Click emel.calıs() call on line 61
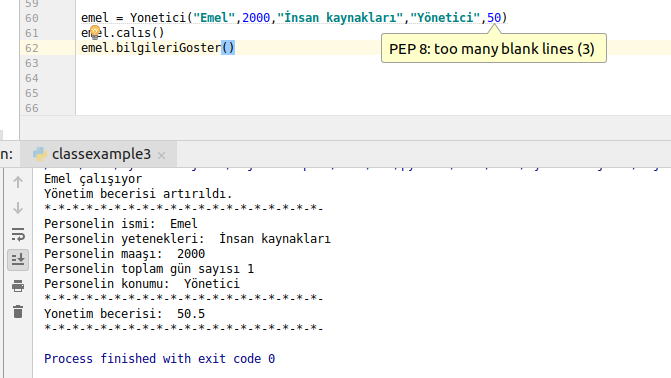Viewport: 671px width, 378px height. point(123,33)
